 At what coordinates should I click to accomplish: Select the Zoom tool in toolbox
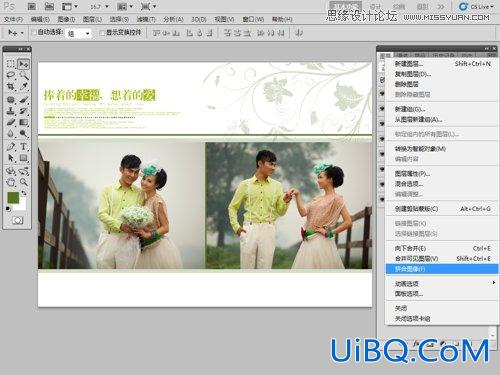23,182
